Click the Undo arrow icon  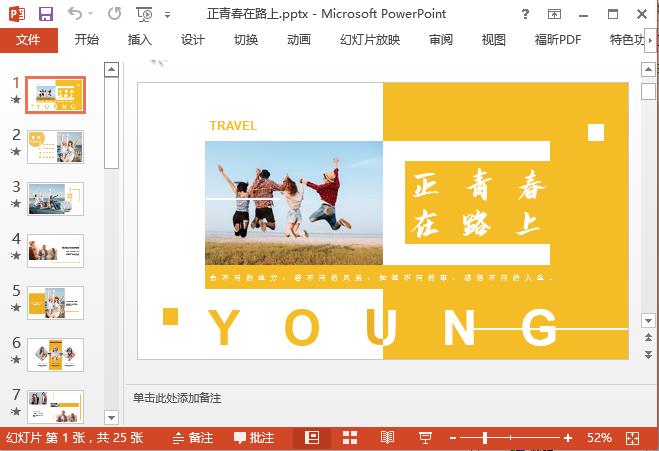pyautogui.click(x=76, y=14)
